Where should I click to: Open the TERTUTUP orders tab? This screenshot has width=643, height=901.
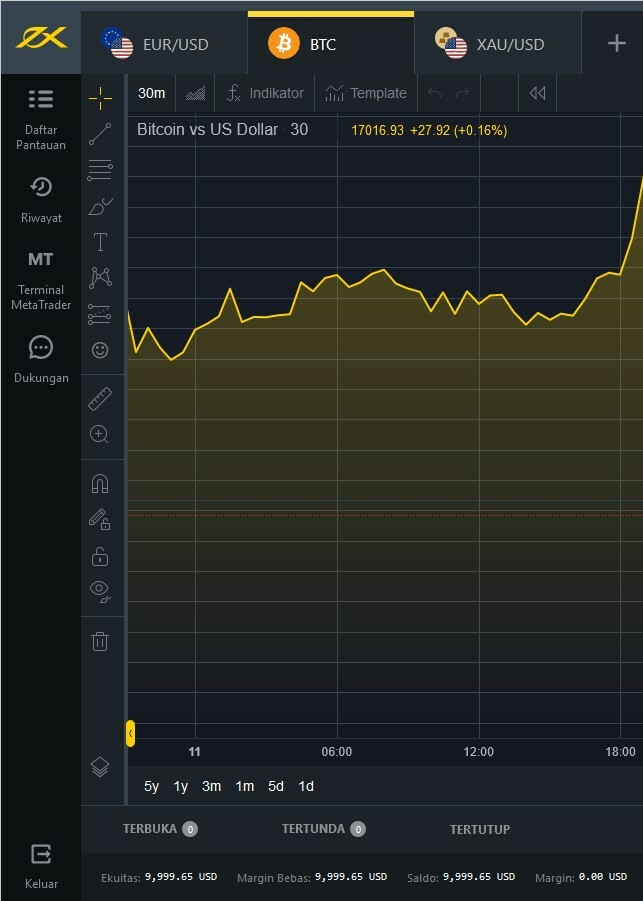pos(480,829)
